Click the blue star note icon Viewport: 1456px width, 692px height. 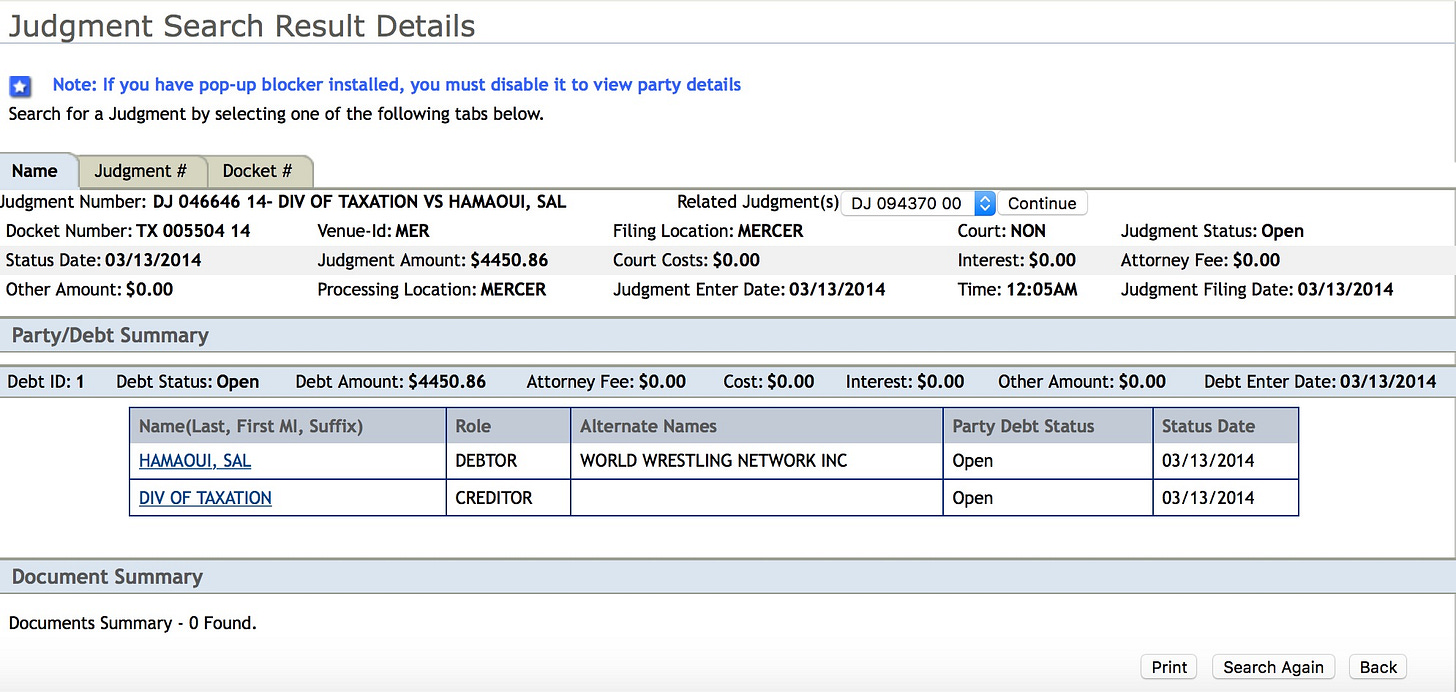pyautogui.click(x=20, y=86)
